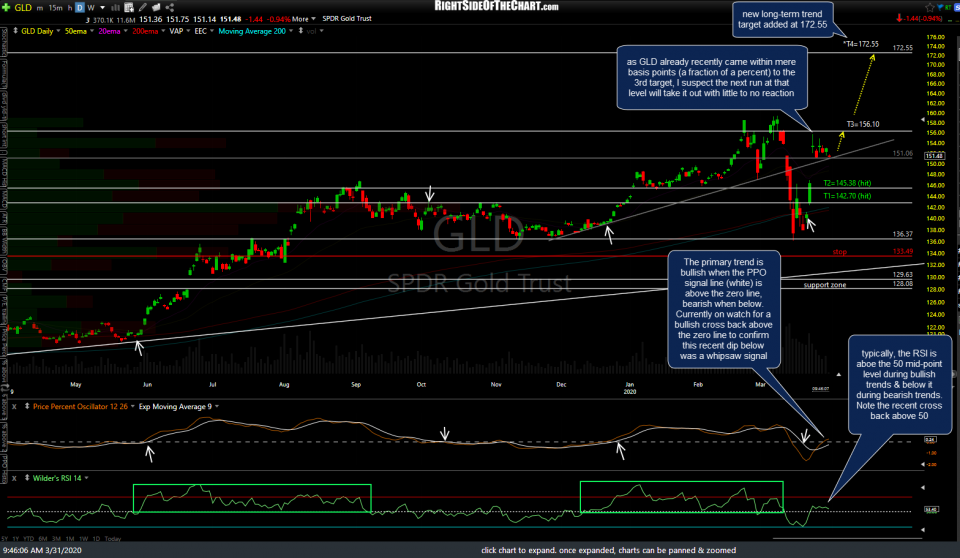Click the T2=145.38 (hit) label
Viewport: 960px width, 558px height.
click(x=847, y=183)
